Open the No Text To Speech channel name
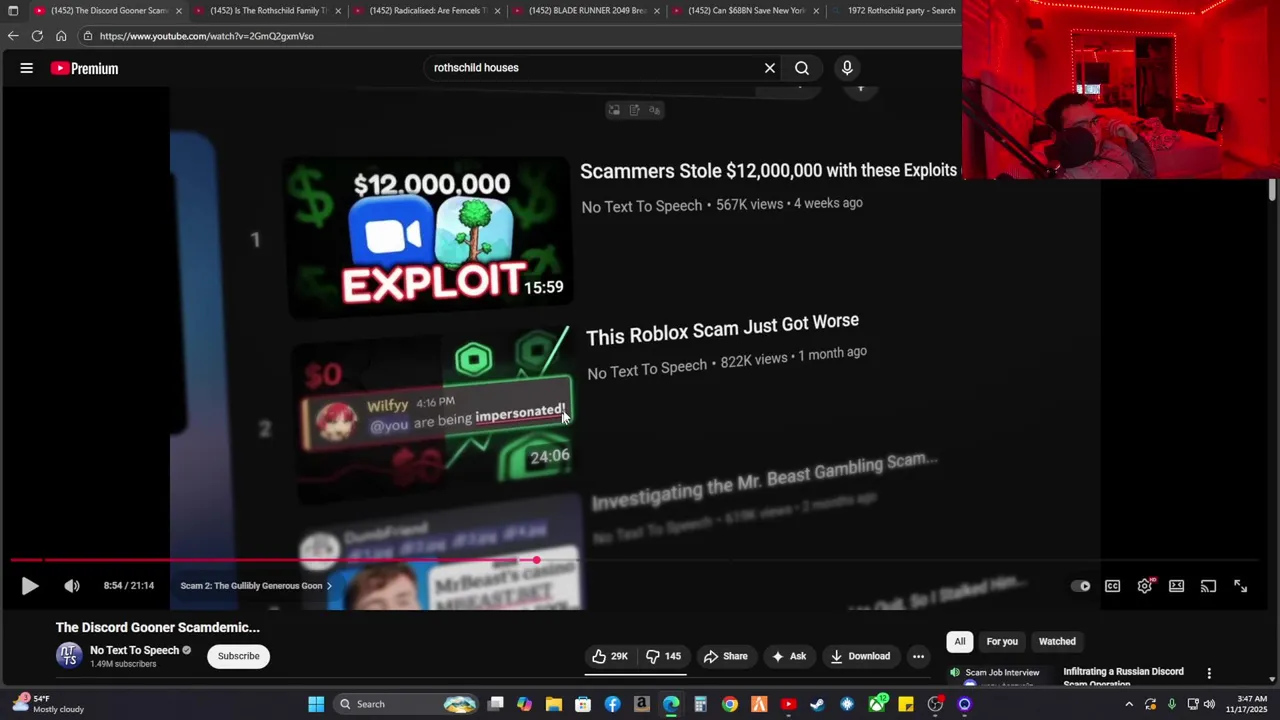Screen dimensions: 1280x720 click(134, 650)
